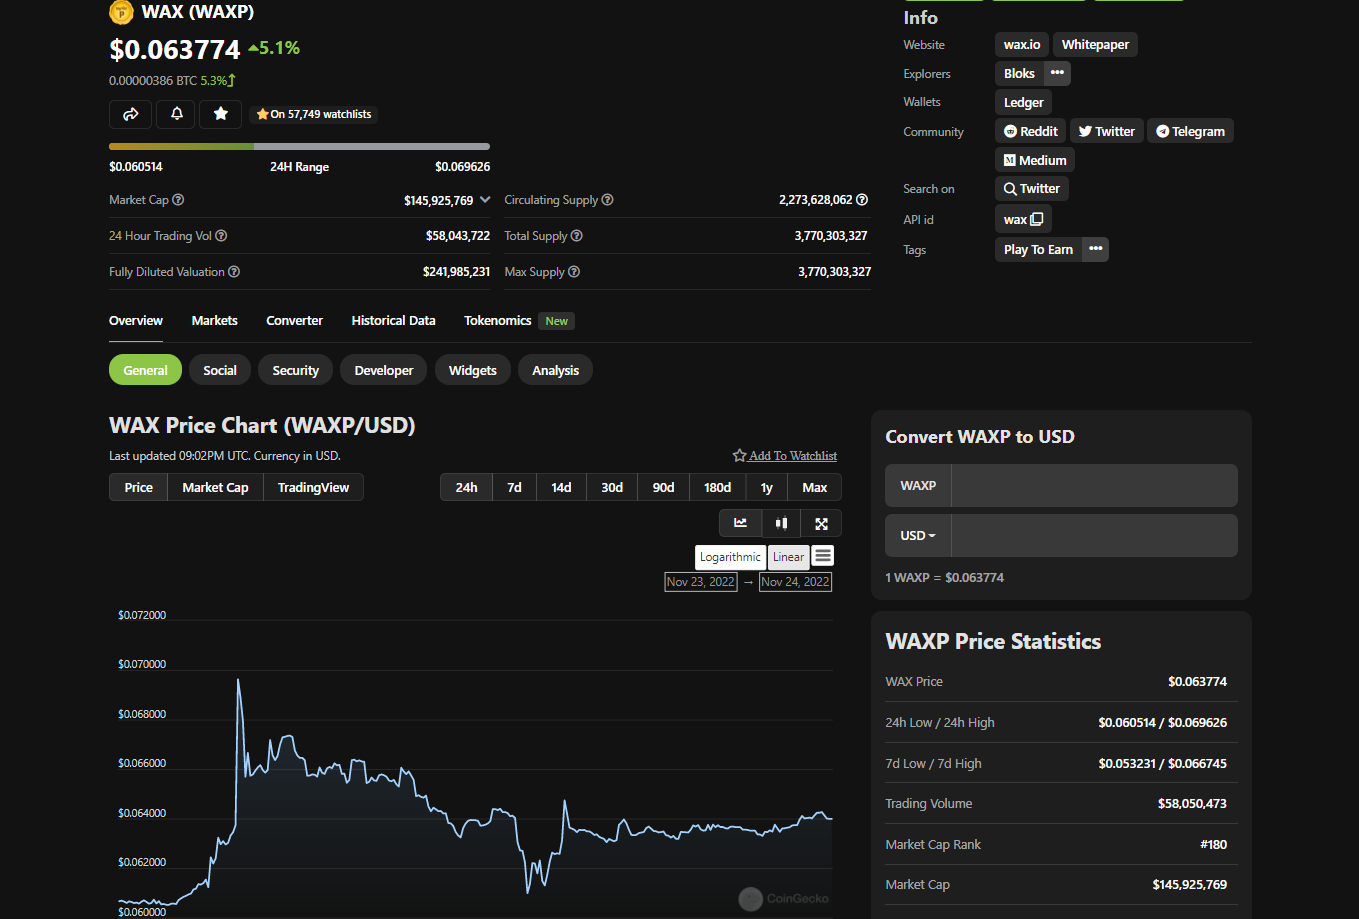Switch chart scale to Linear

pyautogui.click(x=788, y=557)
